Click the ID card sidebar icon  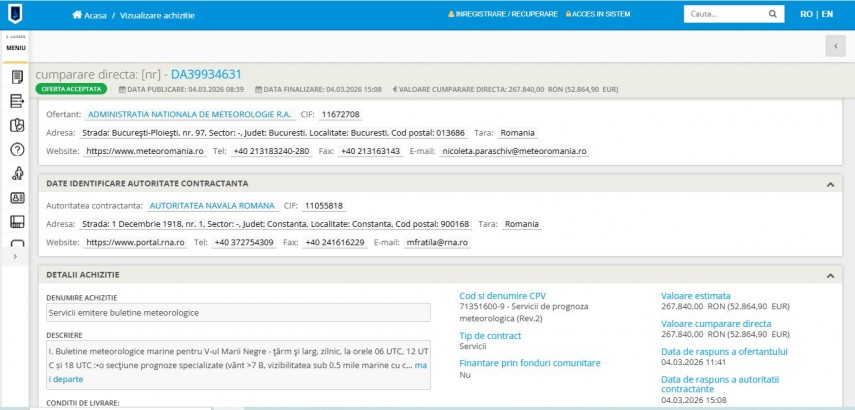(17, 198)
